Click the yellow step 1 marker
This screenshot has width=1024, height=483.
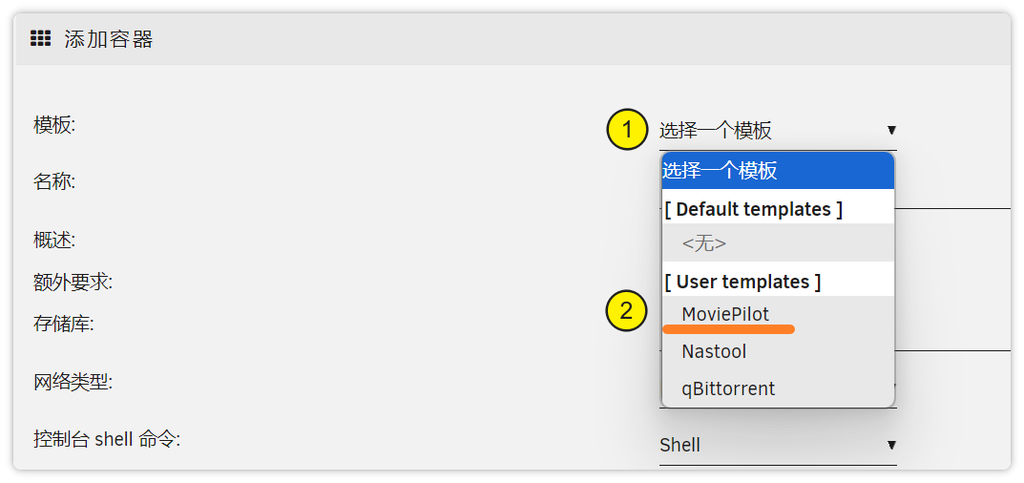click(627, 130)
